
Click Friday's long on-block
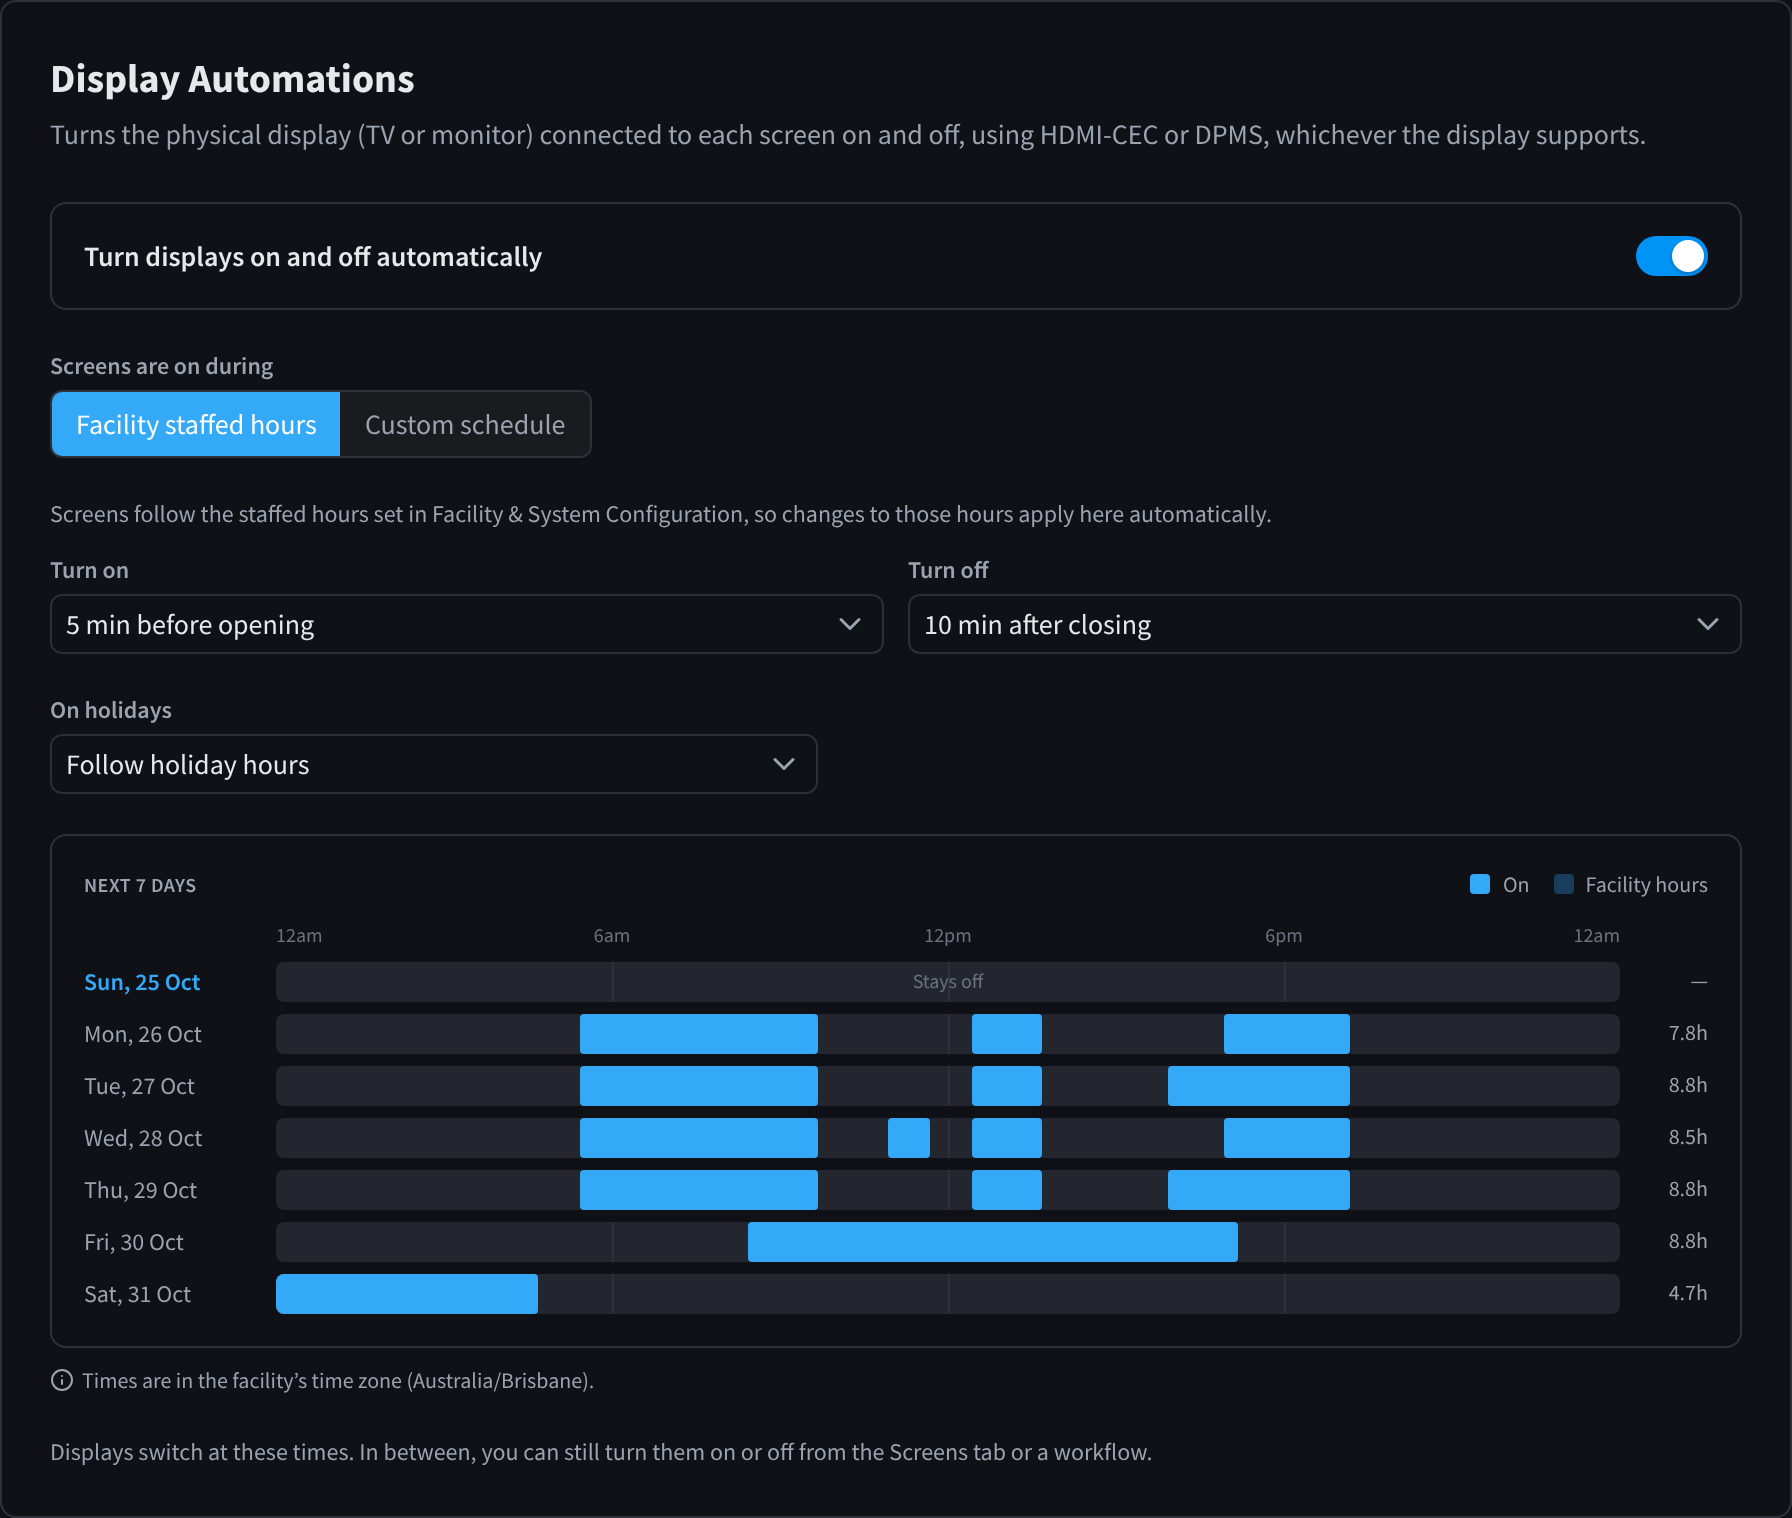point(993,1242)
